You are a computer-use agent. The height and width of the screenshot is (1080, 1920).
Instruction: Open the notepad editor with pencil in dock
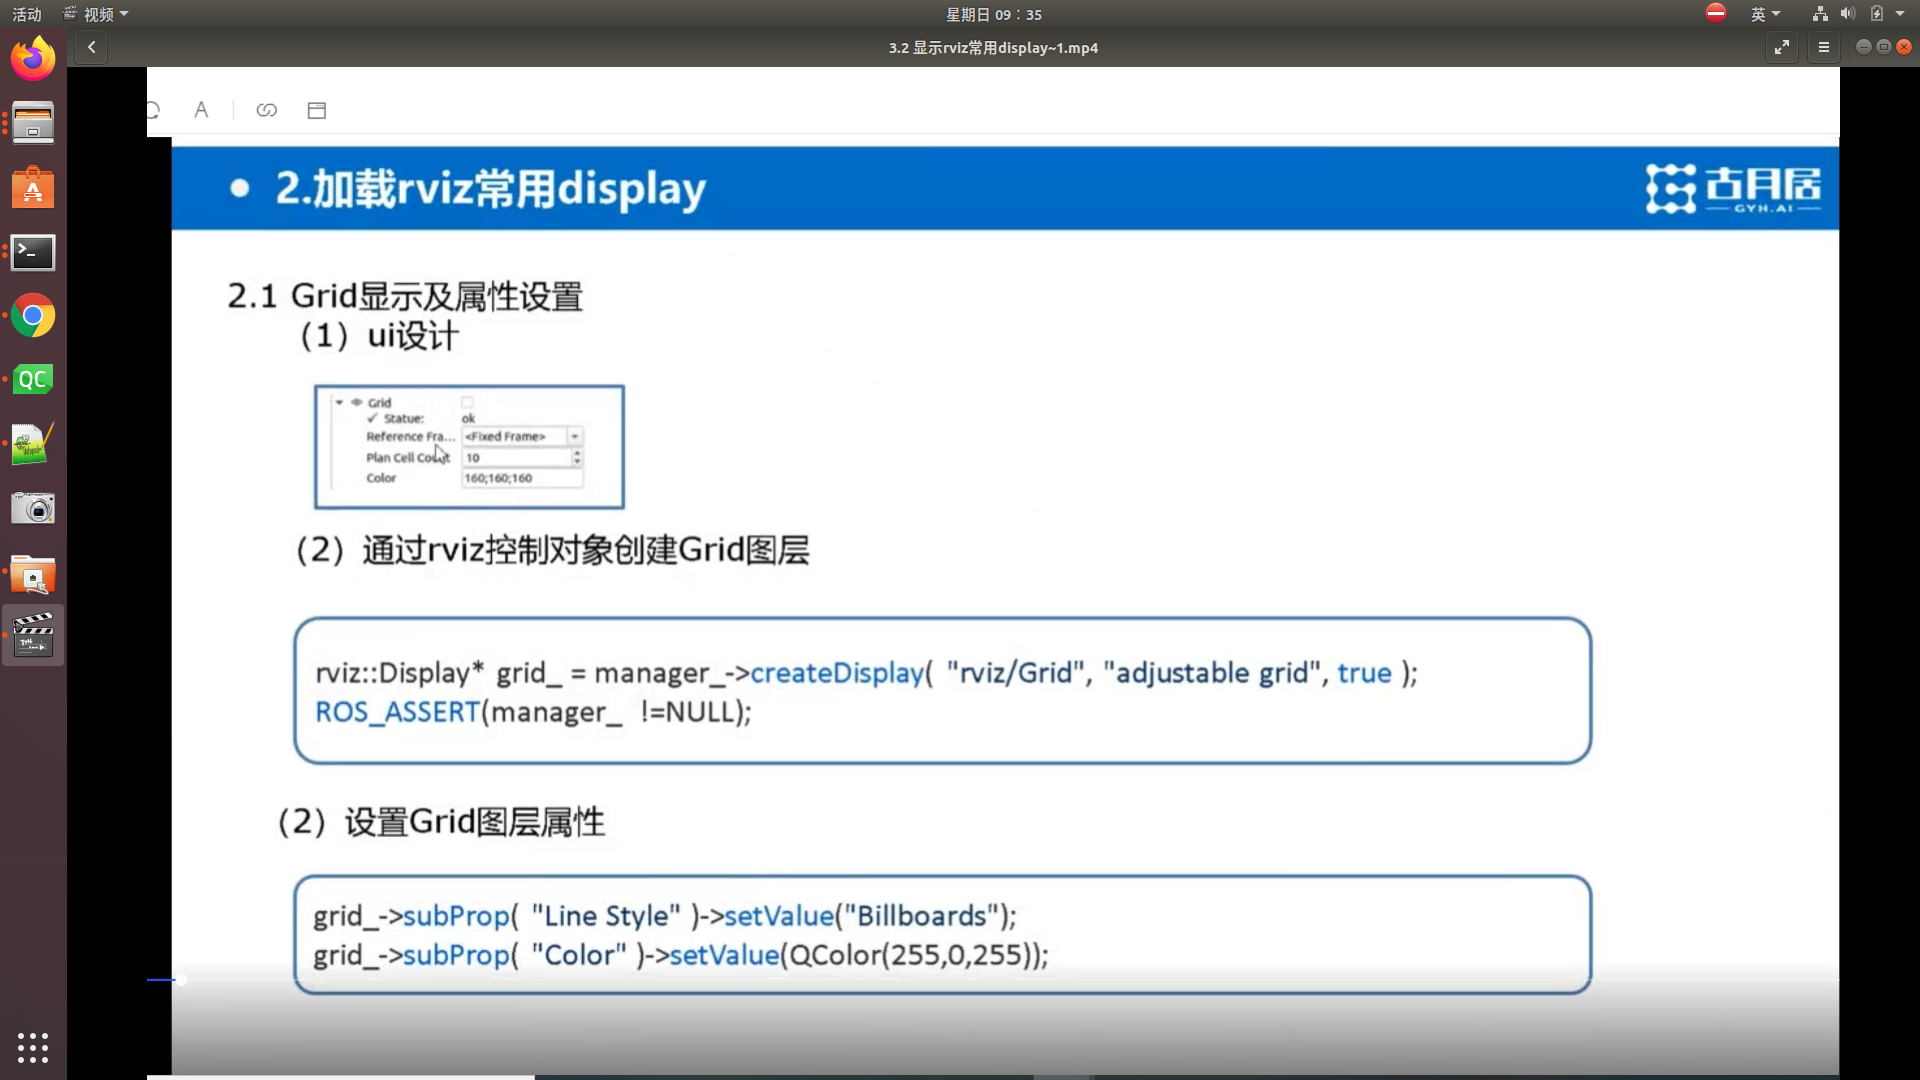point(33,444)
